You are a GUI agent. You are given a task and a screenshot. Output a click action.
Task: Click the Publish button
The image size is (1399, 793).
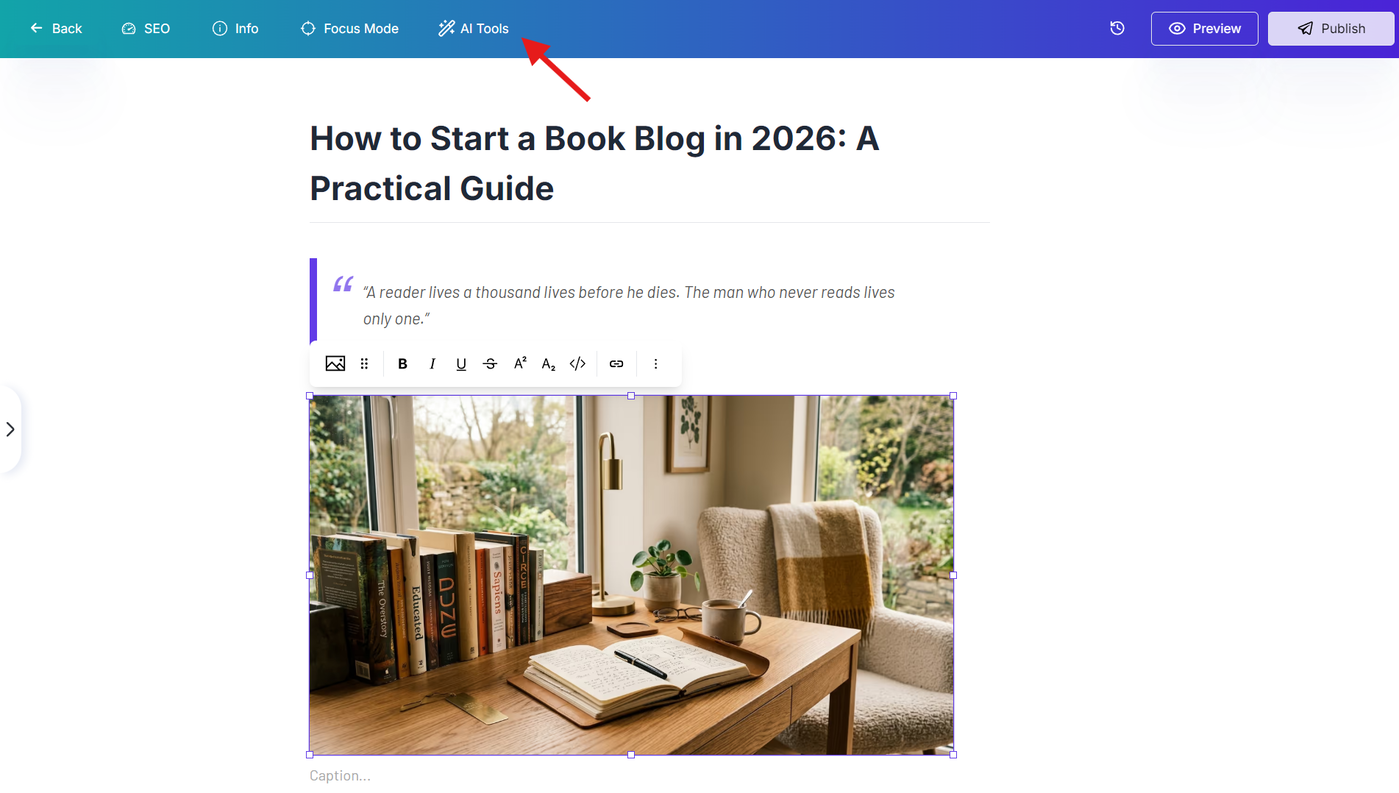point(1331,28)
